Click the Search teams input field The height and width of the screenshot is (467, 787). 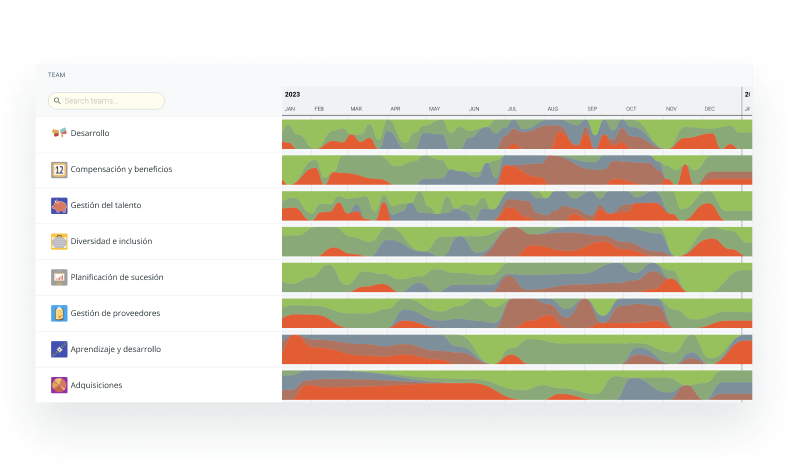(106, 101)
